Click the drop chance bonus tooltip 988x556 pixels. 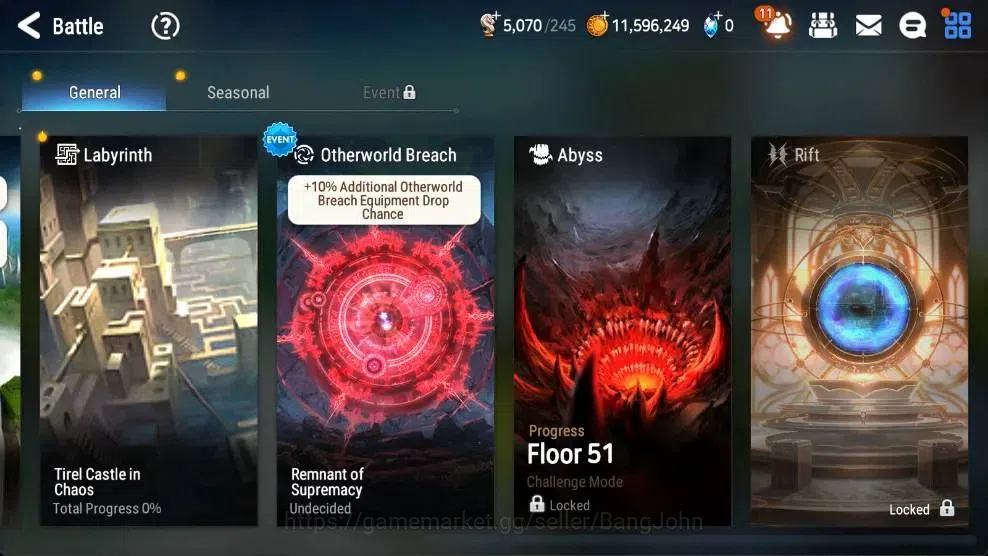pyautogui.click(x=384, y=200)
